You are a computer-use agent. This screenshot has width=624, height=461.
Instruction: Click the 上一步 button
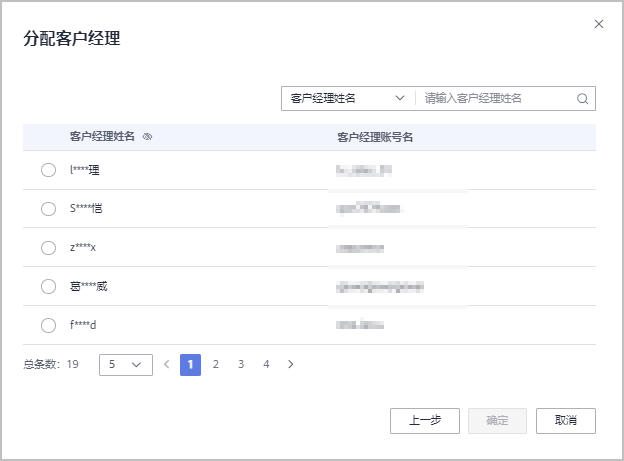425,420
